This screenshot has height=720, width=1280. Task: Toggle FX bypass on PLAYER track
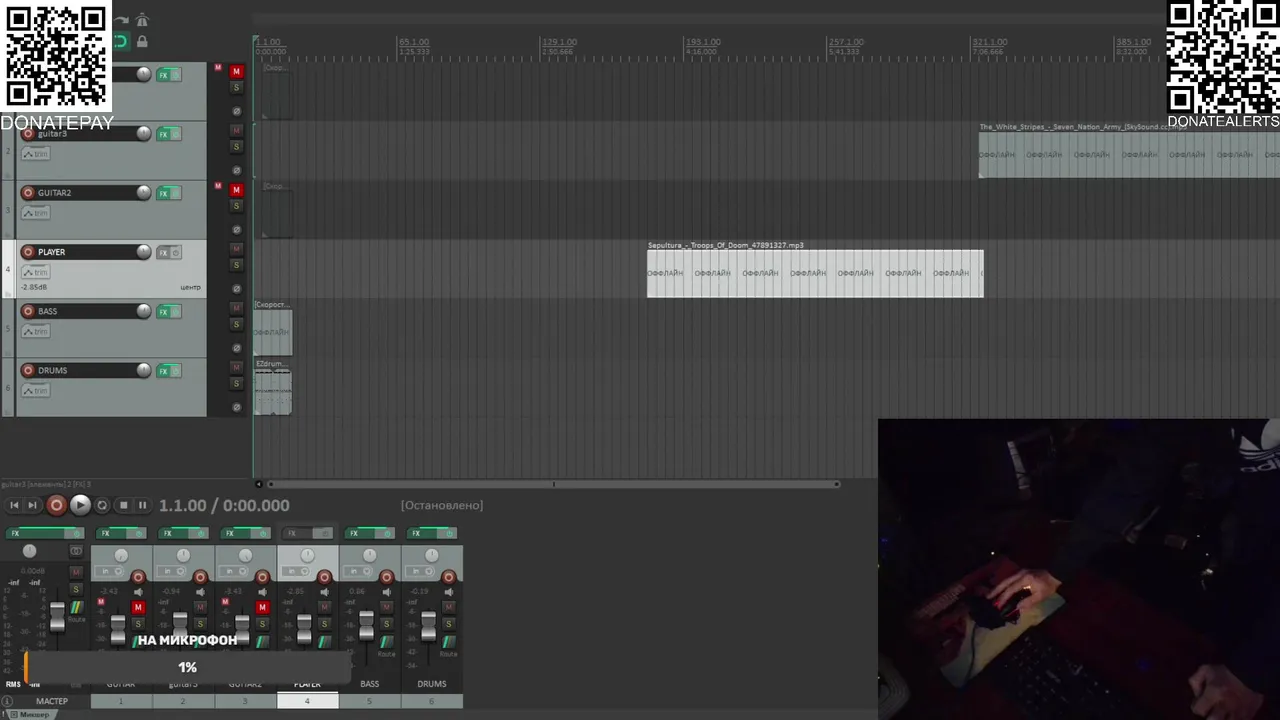[x=176, y=252]
